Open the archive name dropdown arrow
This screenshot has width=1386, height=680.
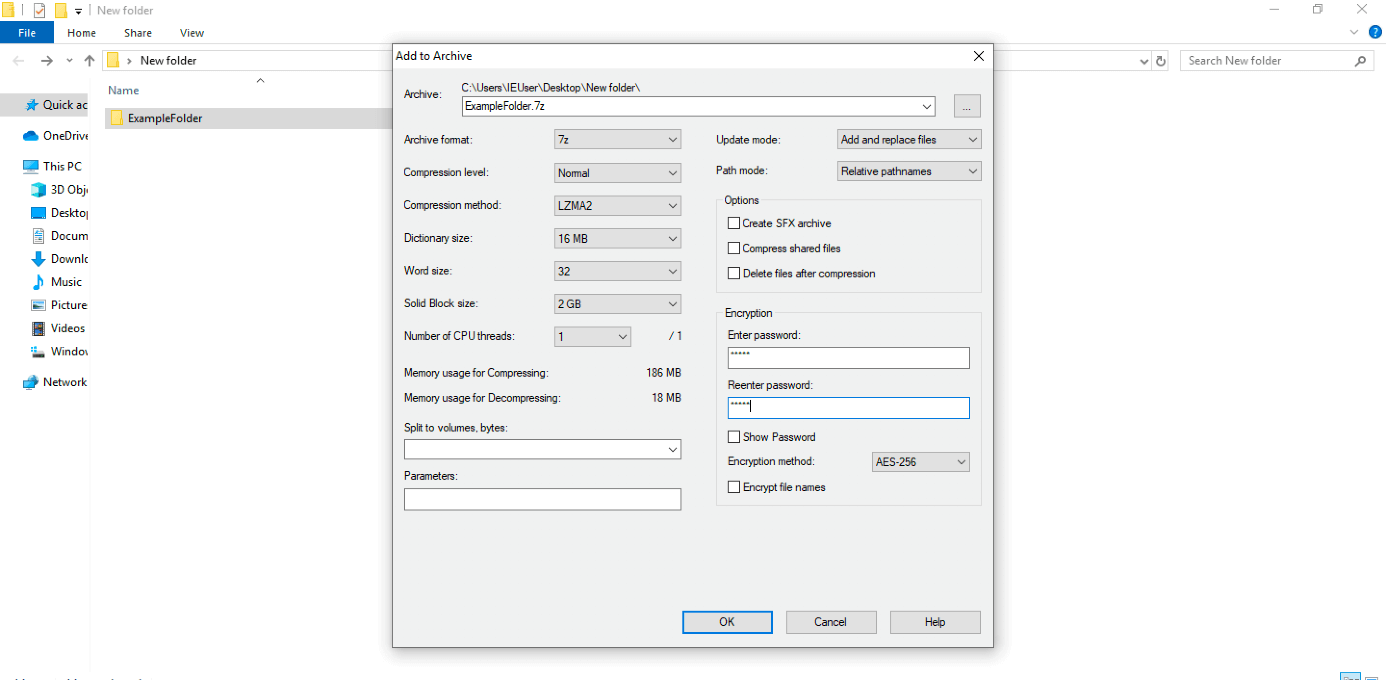click(x=927, y=106)
